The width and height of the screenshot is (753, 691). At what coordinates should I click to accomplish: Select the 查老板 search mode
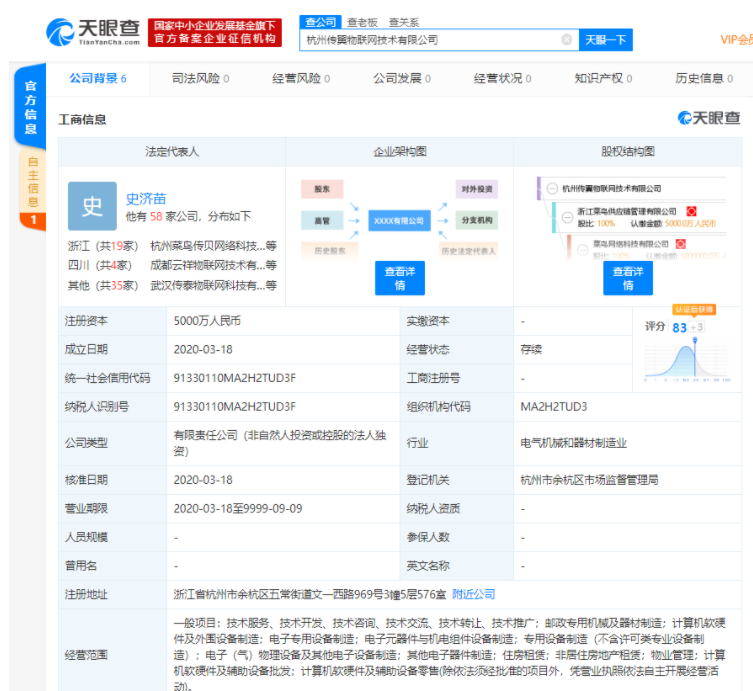(x=363, y=22)
